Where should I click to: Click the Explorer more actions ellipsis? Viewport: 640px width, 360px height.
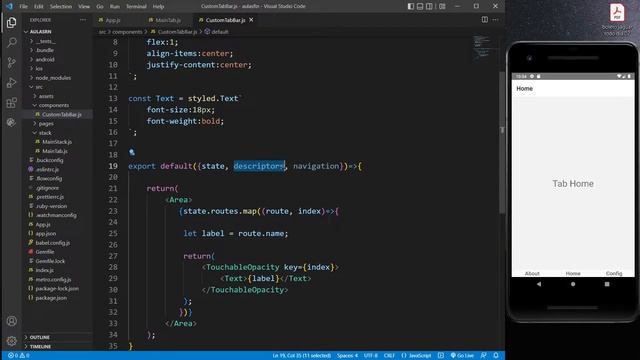pos(83,20)
